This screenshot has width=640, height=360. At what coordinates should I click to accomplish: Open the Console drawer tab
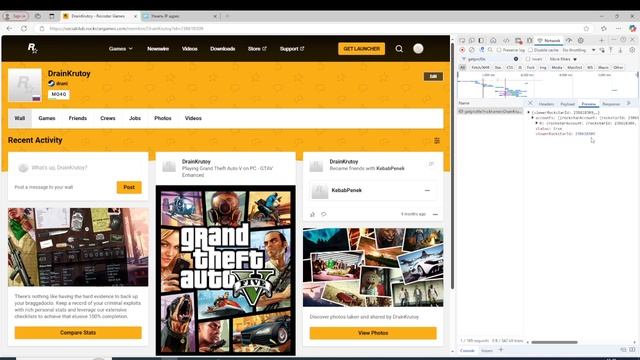(x=467, y=351)
